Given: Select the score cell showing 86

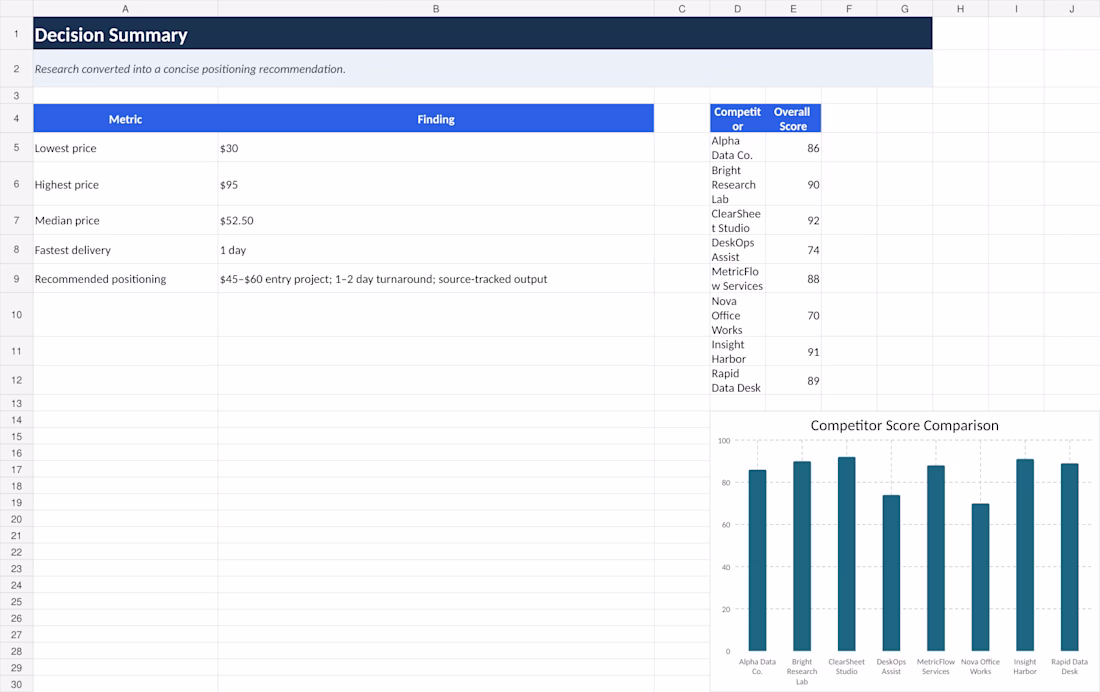Looking at the screenshot, I should 793,148.
